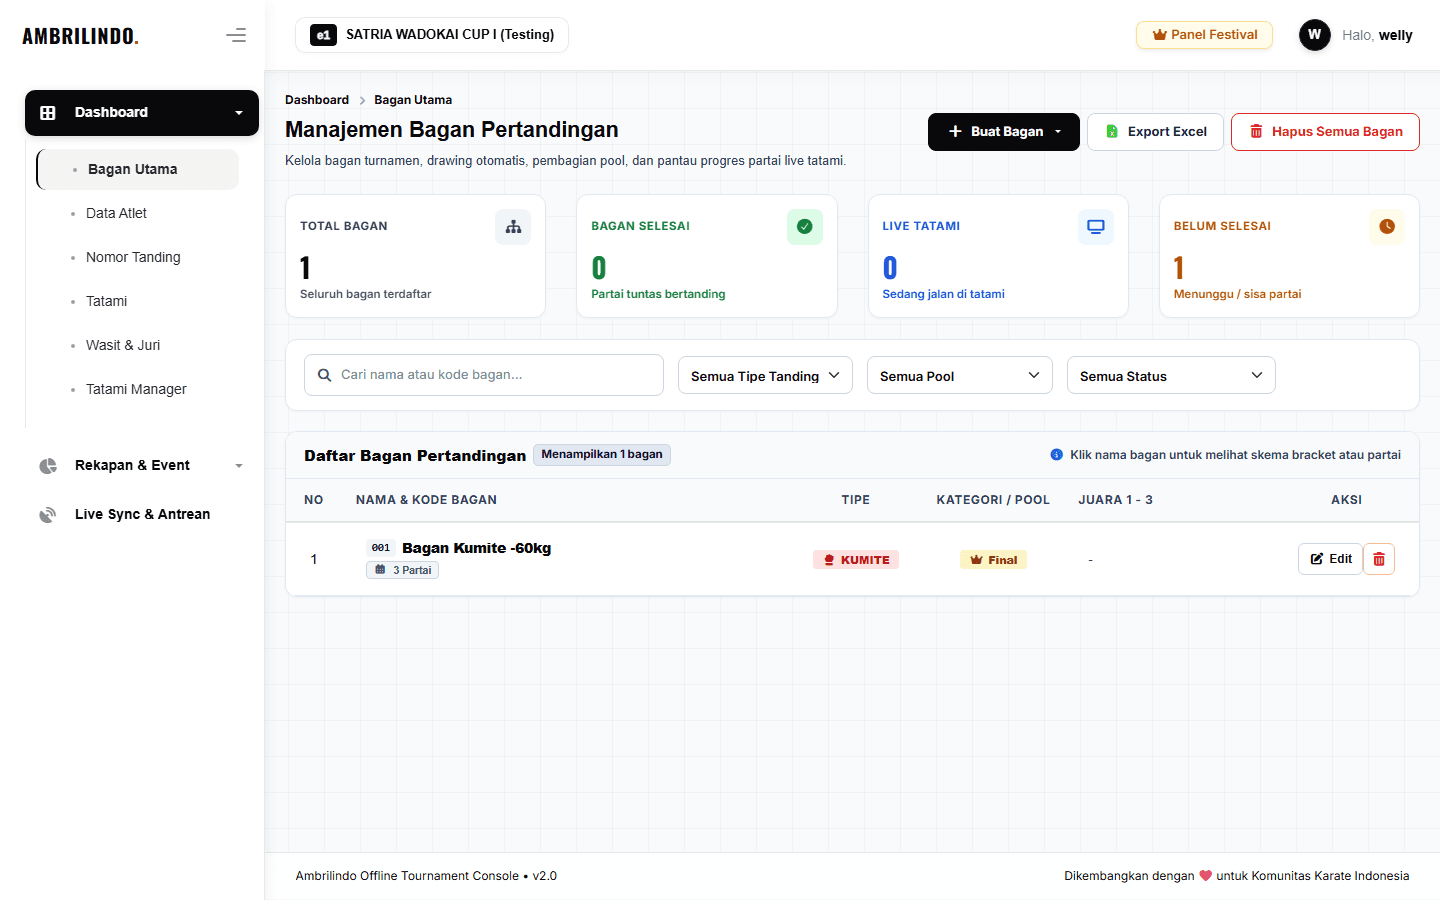
Task: Click the e1 event badge icon
Action: click(x=323, y=35)
